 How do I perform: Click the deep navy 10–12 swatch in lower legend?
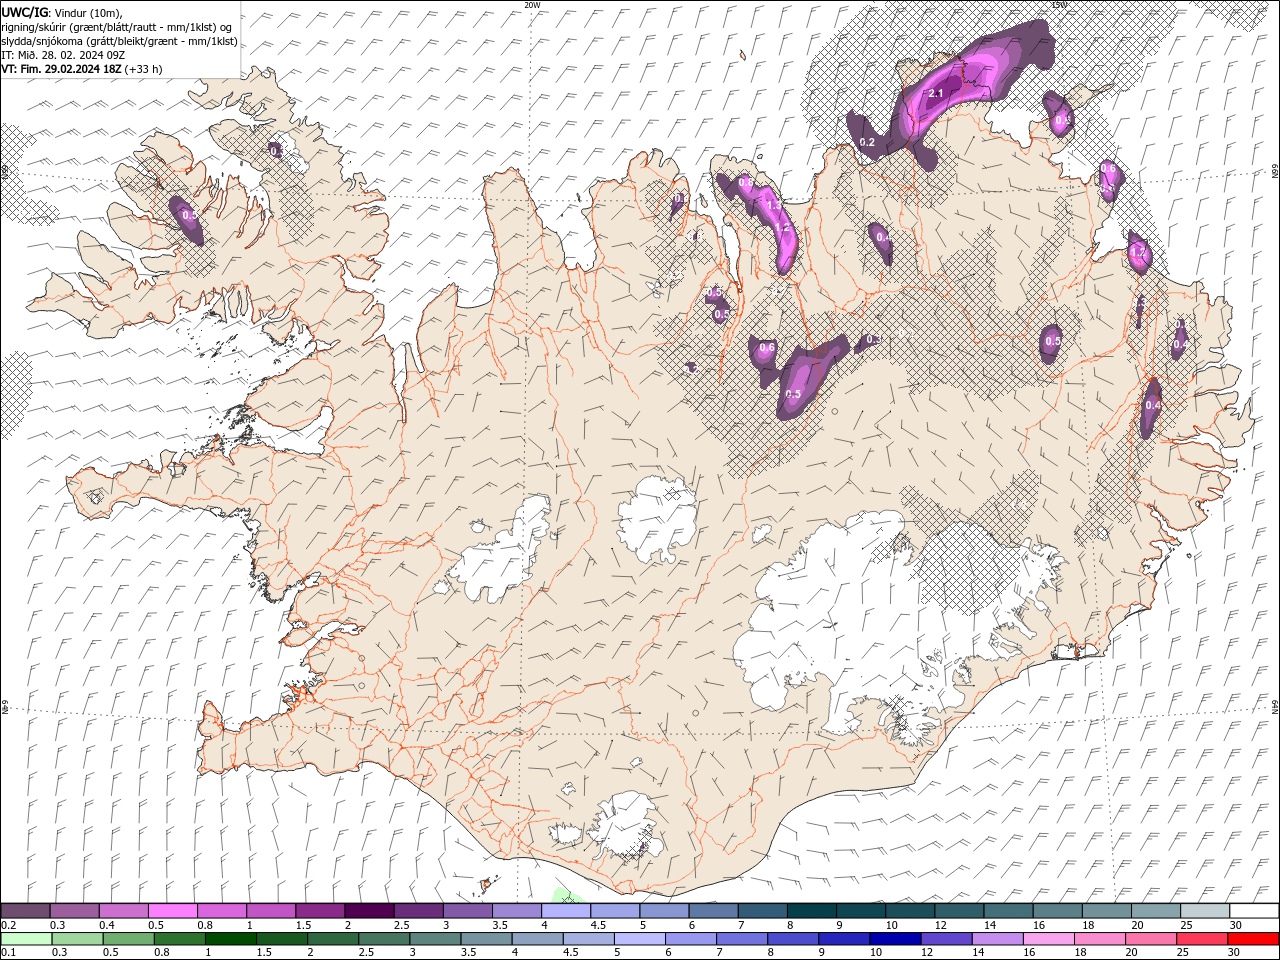click(895, 939)
